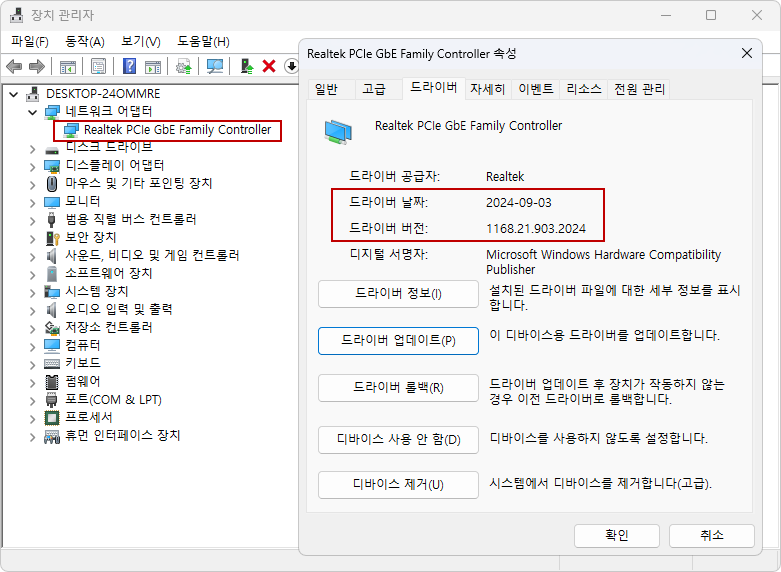Screen dimensions: 781x572
Task: Switch to the 자세히 tab
Action: (488, 89)
